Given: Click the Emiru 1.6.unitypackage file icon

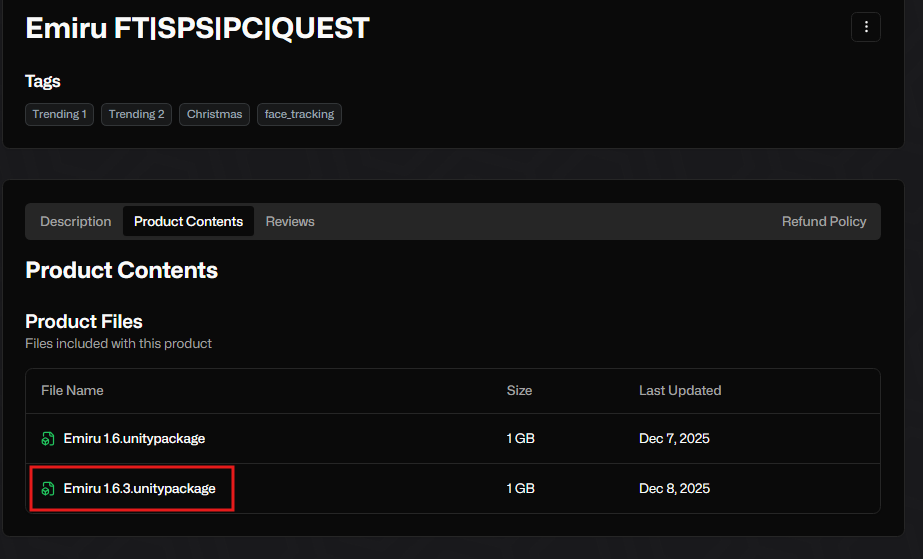Looking at the screenshot, I should point(48,438).
